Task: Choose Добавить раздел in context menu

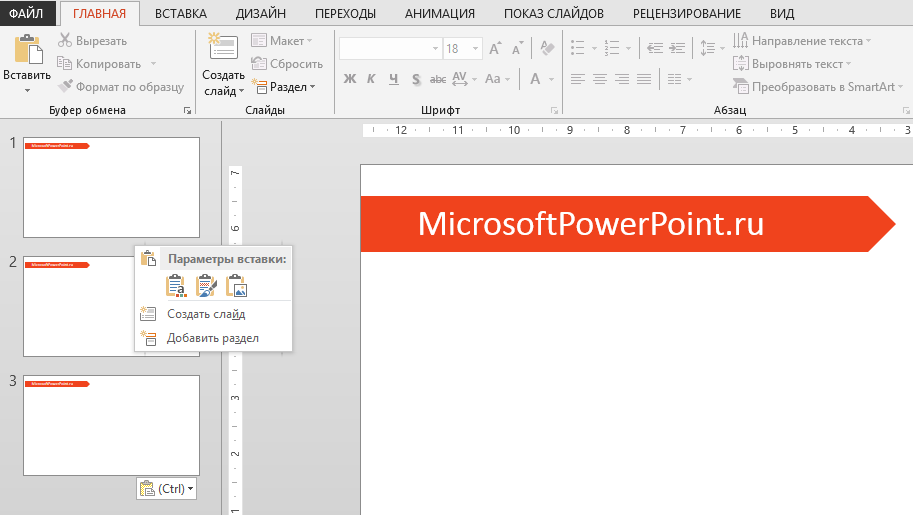Action: [213, 338]
